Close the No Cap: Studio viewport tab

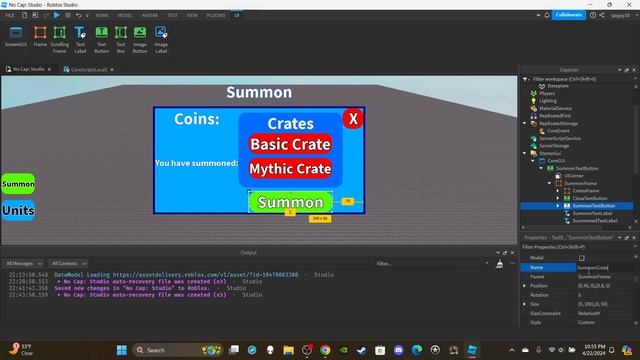(x=49, y=69)
